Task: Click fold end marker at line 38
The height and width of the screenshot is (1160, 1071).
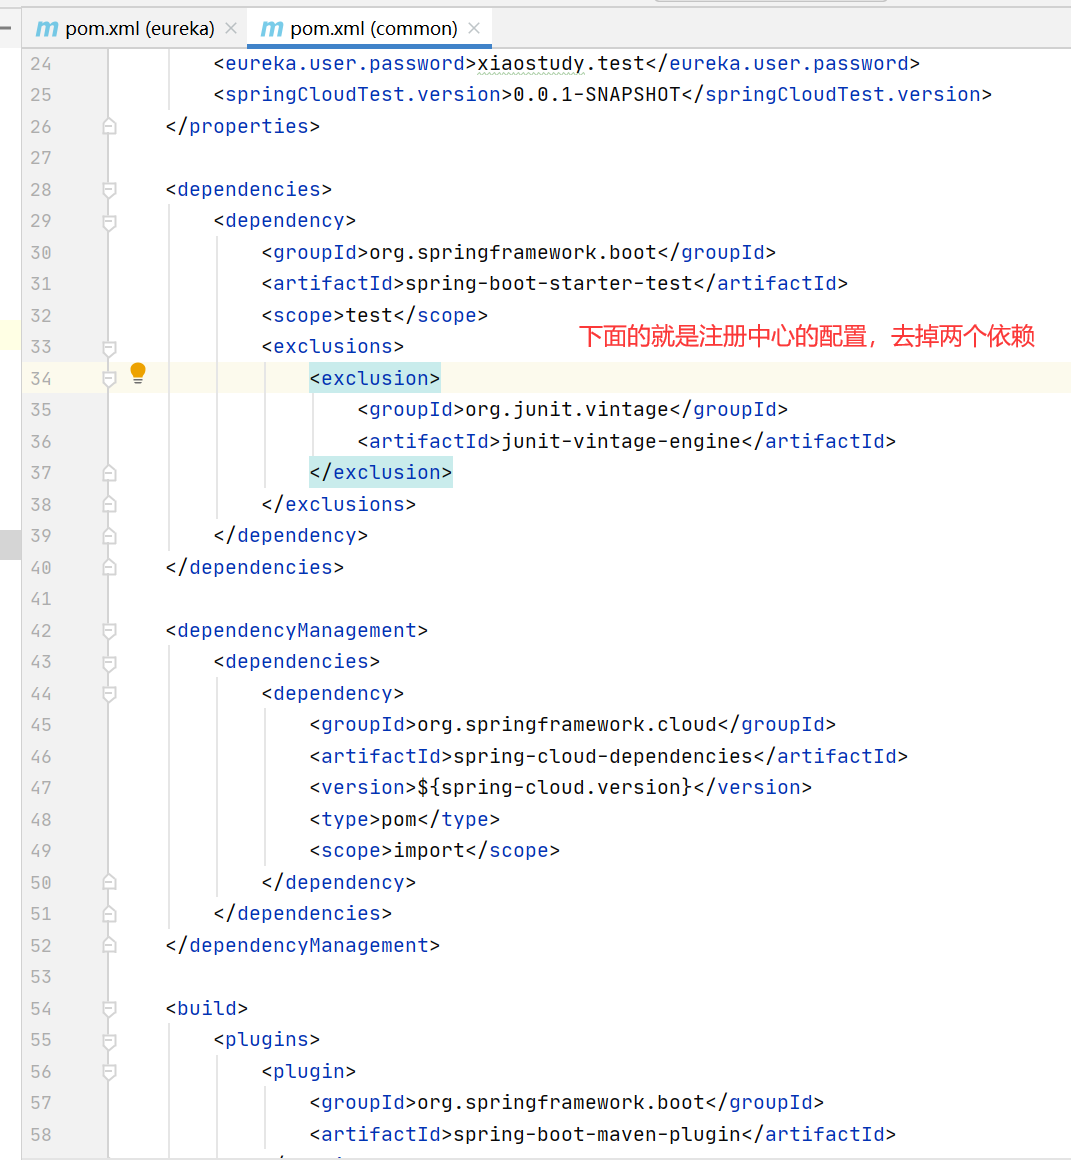Action: (x=109, y=505)
